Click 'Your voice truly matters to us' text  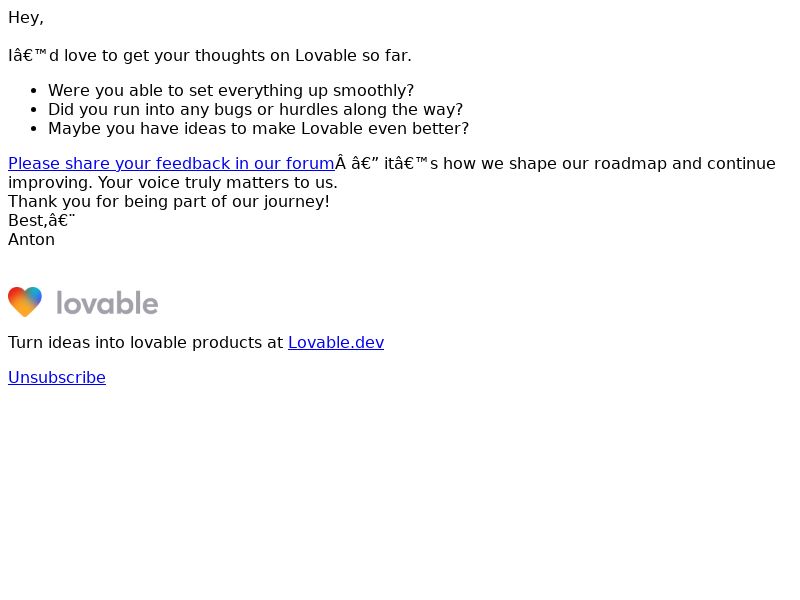tap(217, 183)
